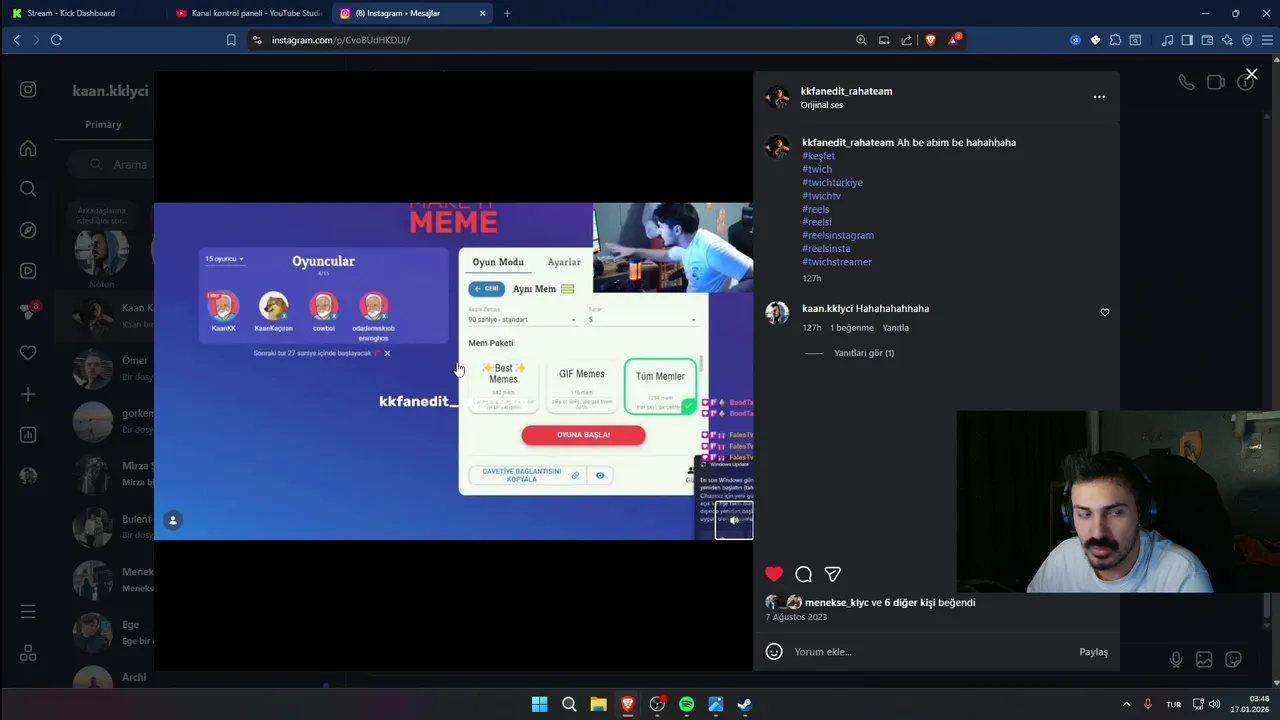Open Brave VPN shield icon
The image size is (1280, 720).
tap(1247, 40)
